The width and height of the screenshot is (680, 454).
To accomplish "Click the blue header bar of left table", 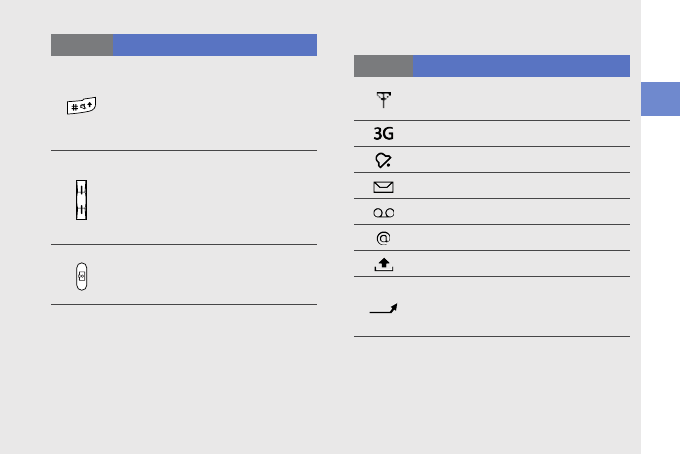I will tap(215, 45).
